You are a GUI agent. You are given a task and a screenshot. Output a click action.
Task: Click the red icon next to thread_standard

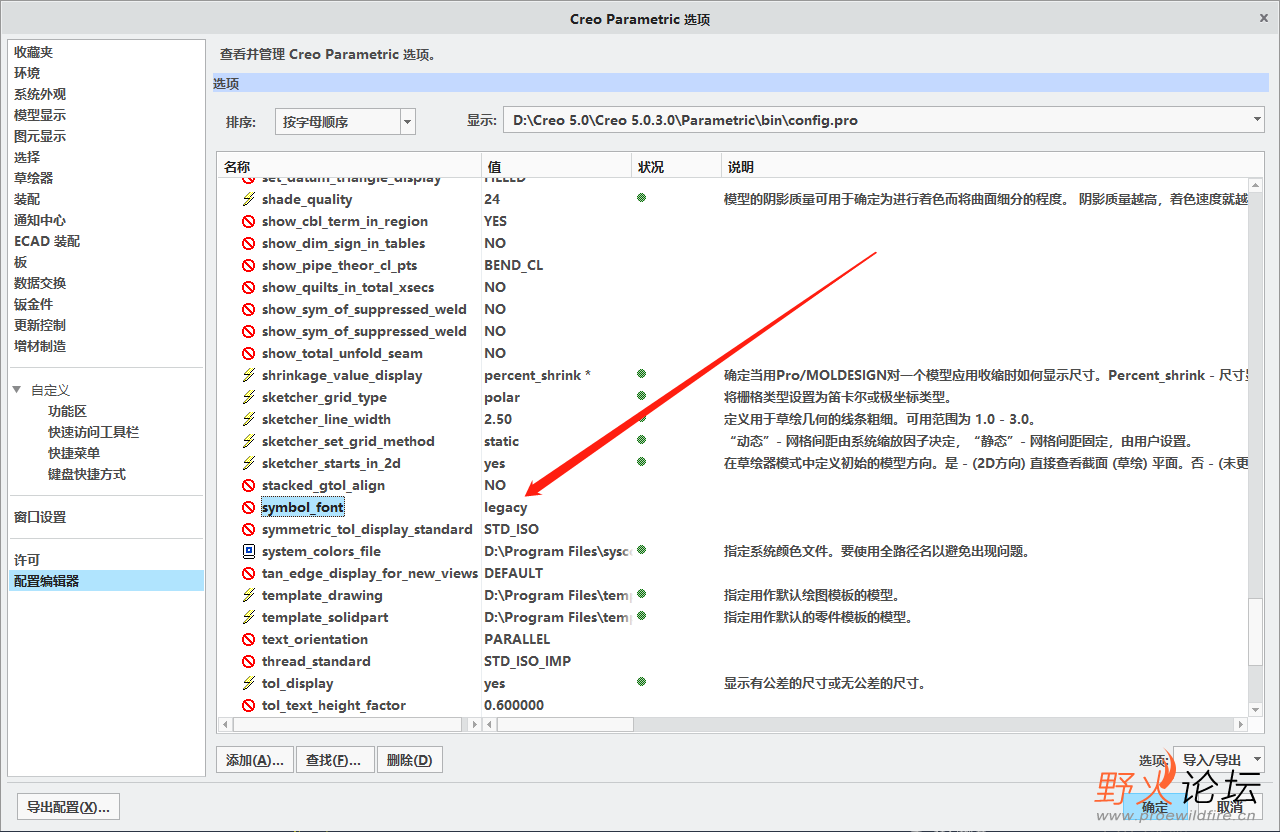point(249,661)
